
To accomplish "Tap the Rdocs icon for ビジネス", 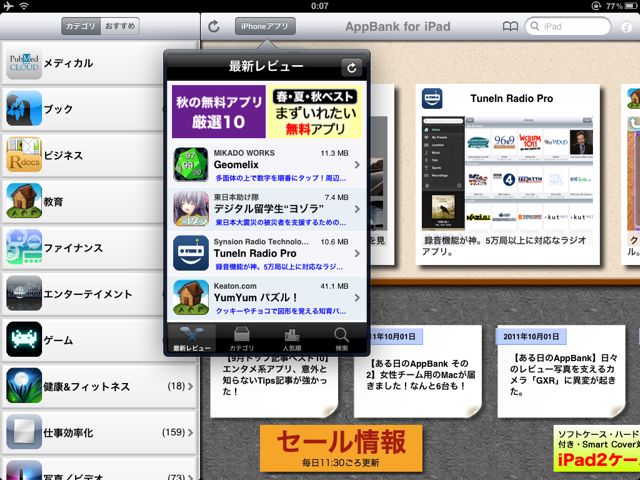I will tap(24, 155).
